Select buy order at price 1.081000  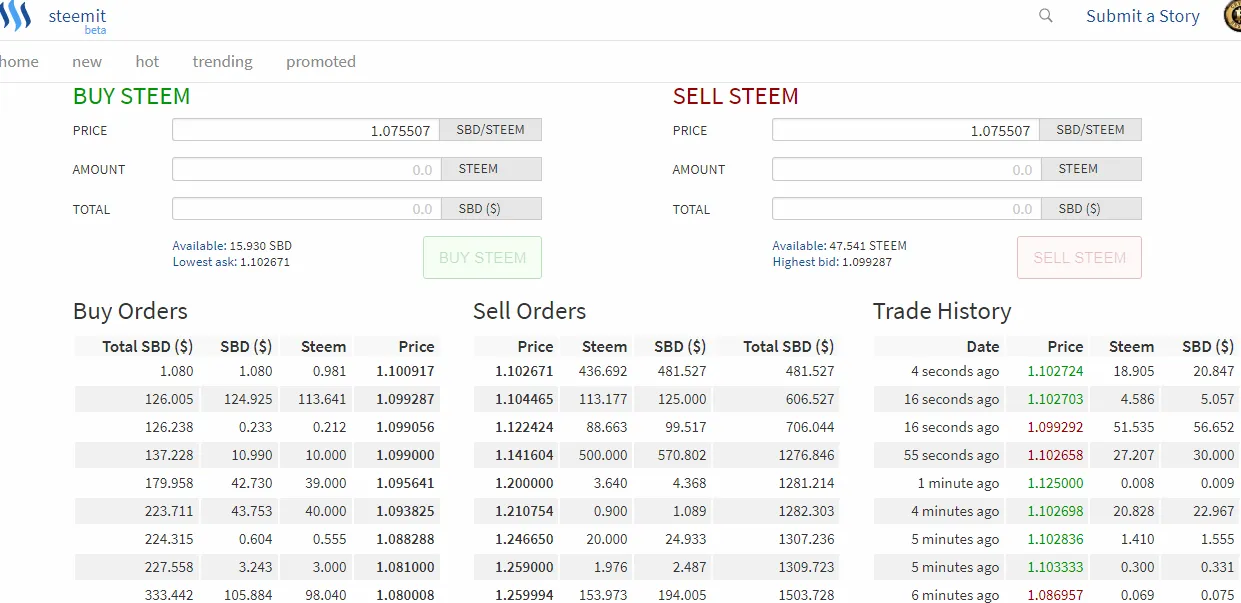(x=257, y=567)
